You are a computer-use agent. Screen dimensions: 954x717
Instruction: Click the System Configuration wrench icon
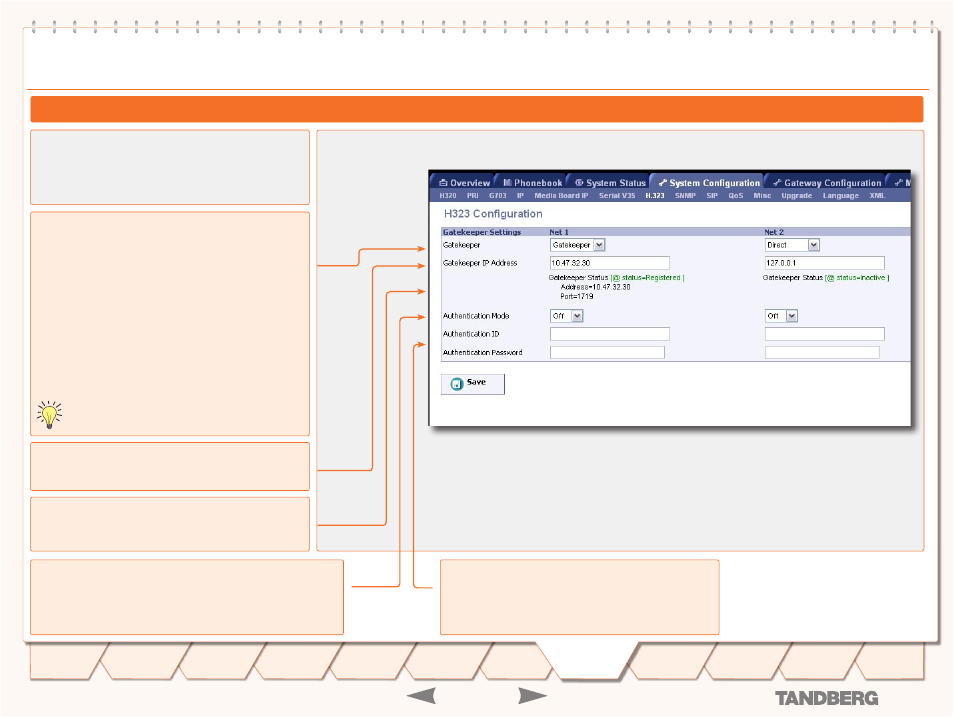(x=663, y=183)
